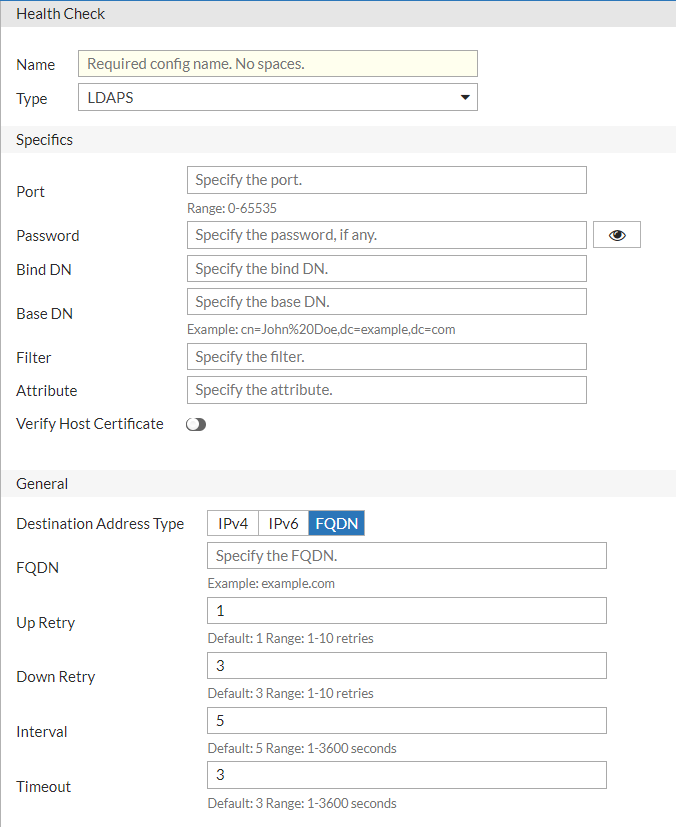Click the Down Retry label
The image size is (676, 827).
coord(55,677)
